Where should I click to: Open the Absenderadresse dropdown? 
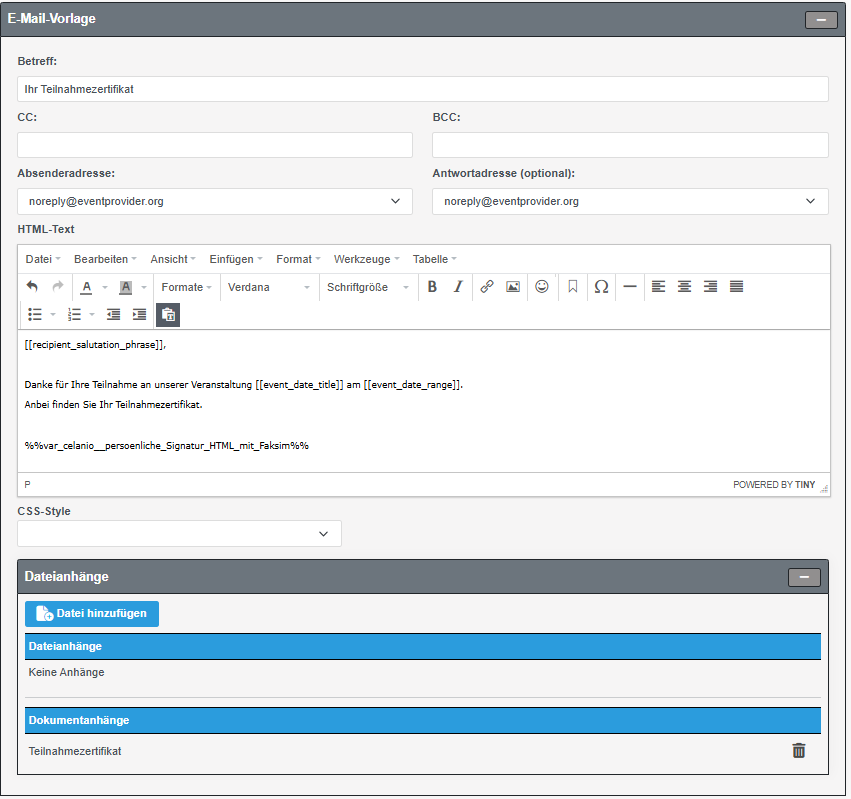pyautogui.click(x=215, y=201)
